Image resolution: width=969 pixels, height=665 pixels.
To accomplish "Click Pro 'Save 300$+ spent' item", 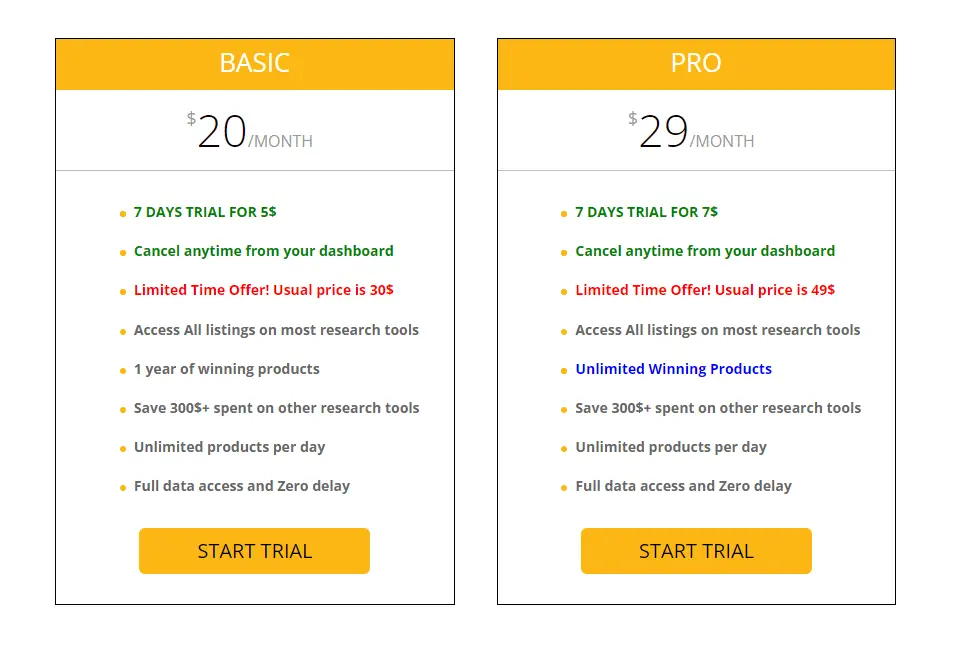I will (718, 408).
